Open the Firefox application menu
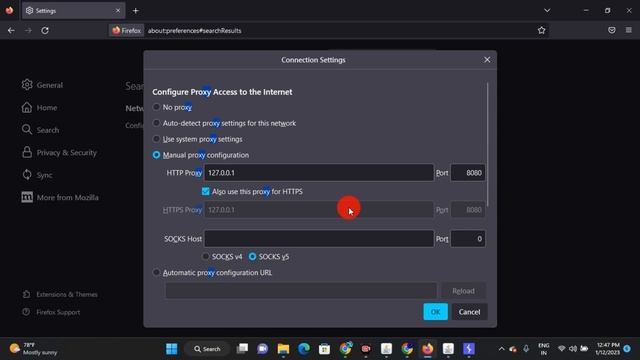Viewport: 640px width, 360px height. coord(629,30)
